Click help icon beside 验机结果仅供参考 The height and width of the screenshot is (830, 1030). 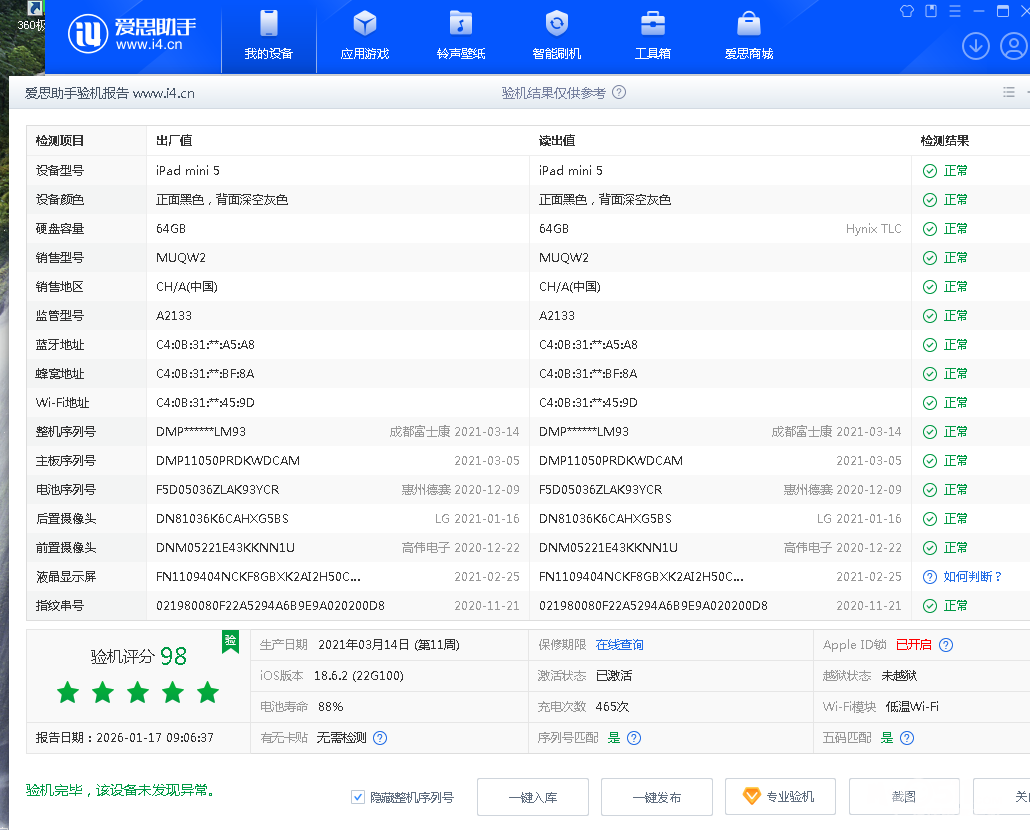(619, 92)
